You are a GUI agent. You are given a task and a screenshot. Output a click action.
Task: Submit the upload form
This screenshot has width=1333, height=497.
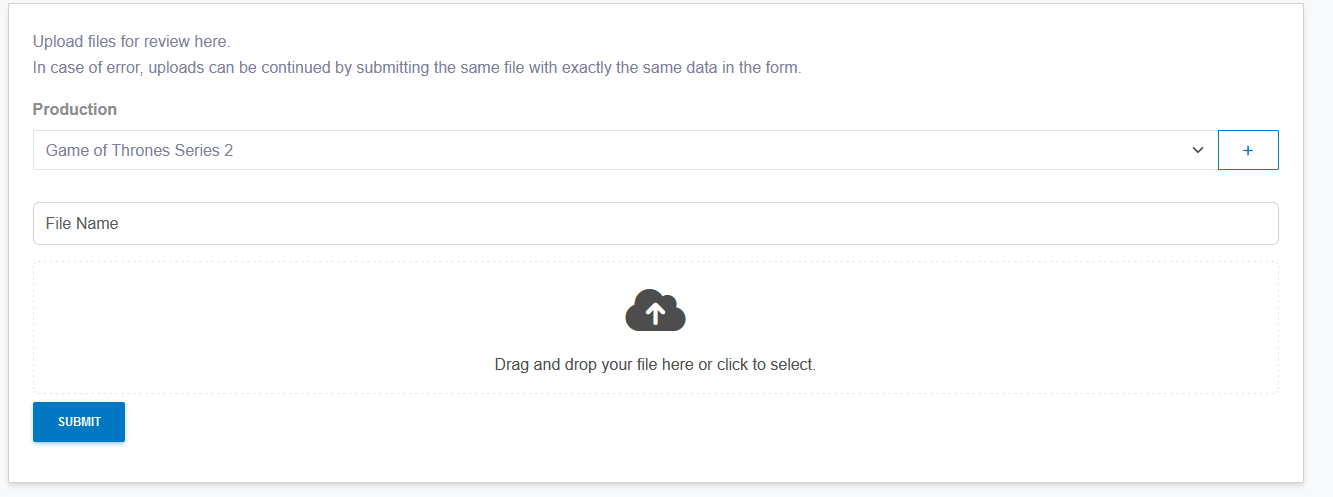tap(79, 422)
